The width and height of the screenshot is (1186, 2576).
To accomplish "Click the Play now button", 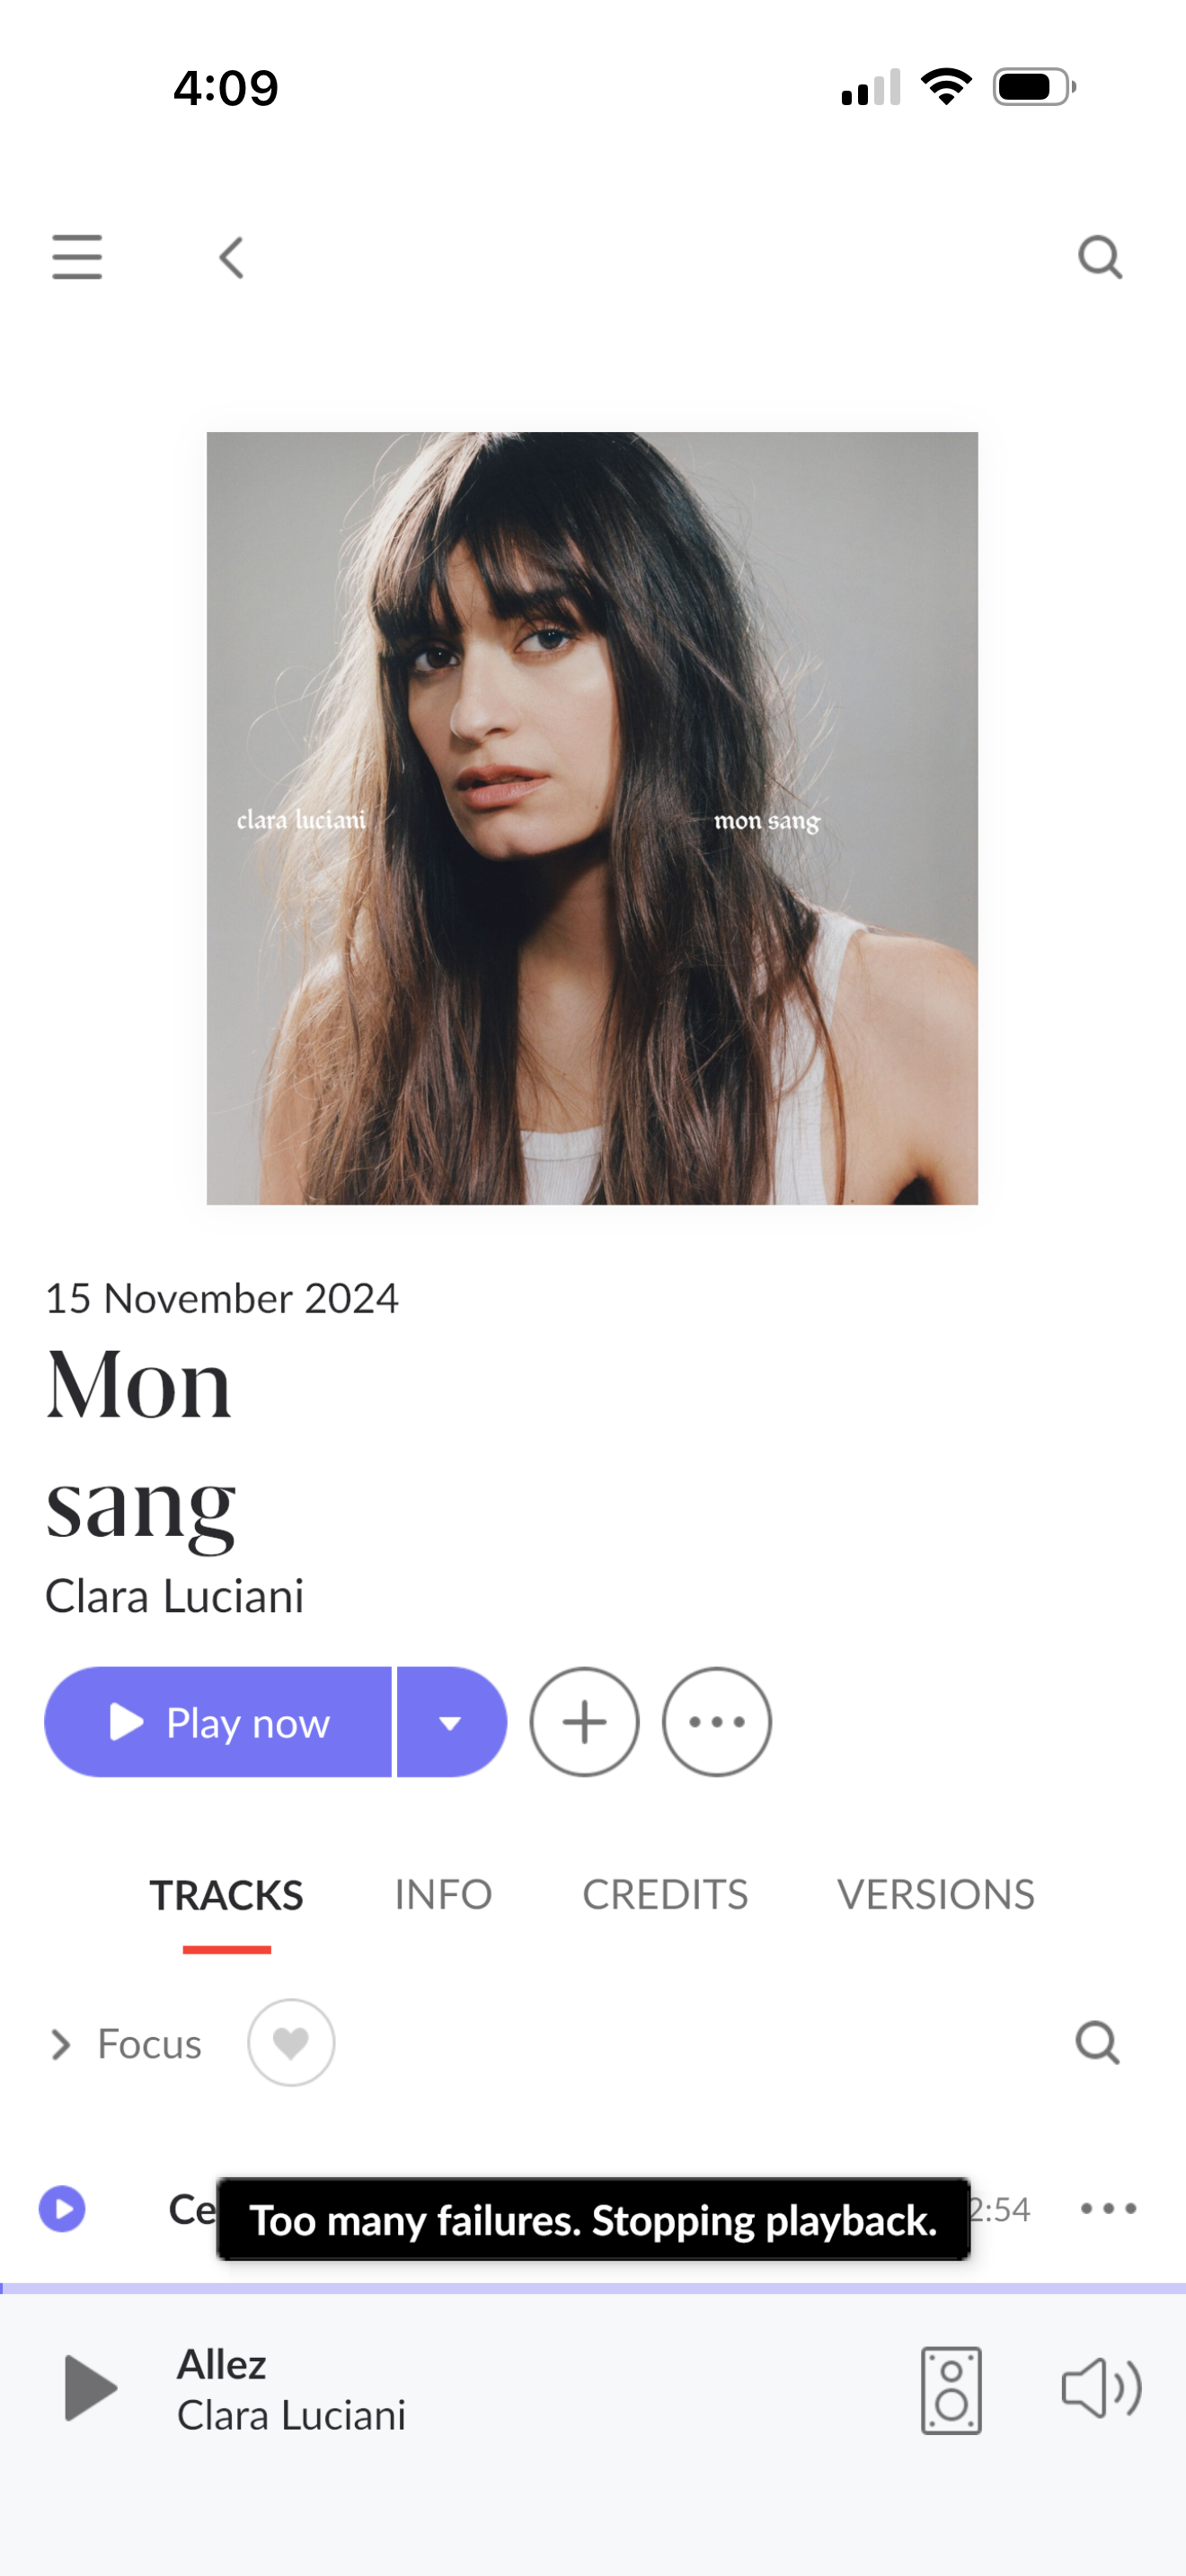I will pos(218,1722).
